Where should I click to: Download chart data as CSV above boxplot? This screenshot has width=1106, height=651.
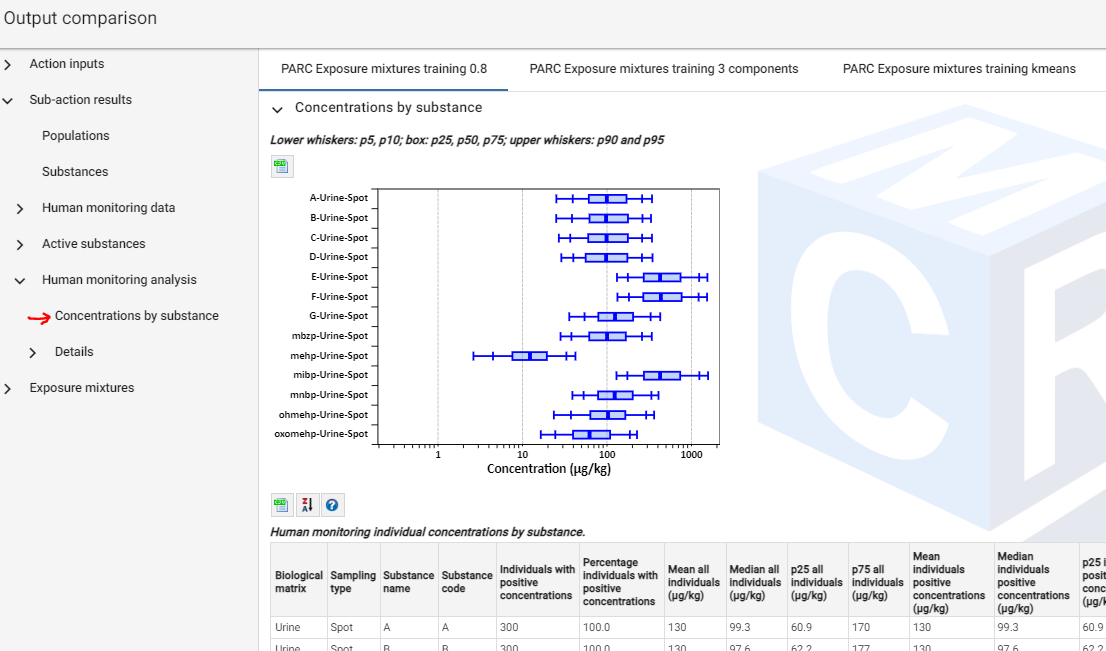[x=282, y=166]
